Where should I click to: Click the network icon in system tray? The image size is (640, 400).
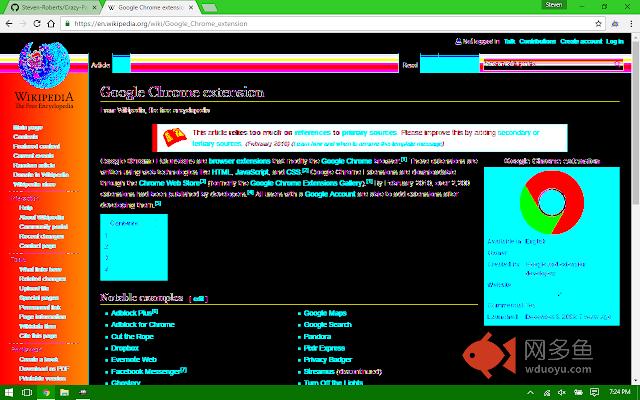click(x=547, y=393)
